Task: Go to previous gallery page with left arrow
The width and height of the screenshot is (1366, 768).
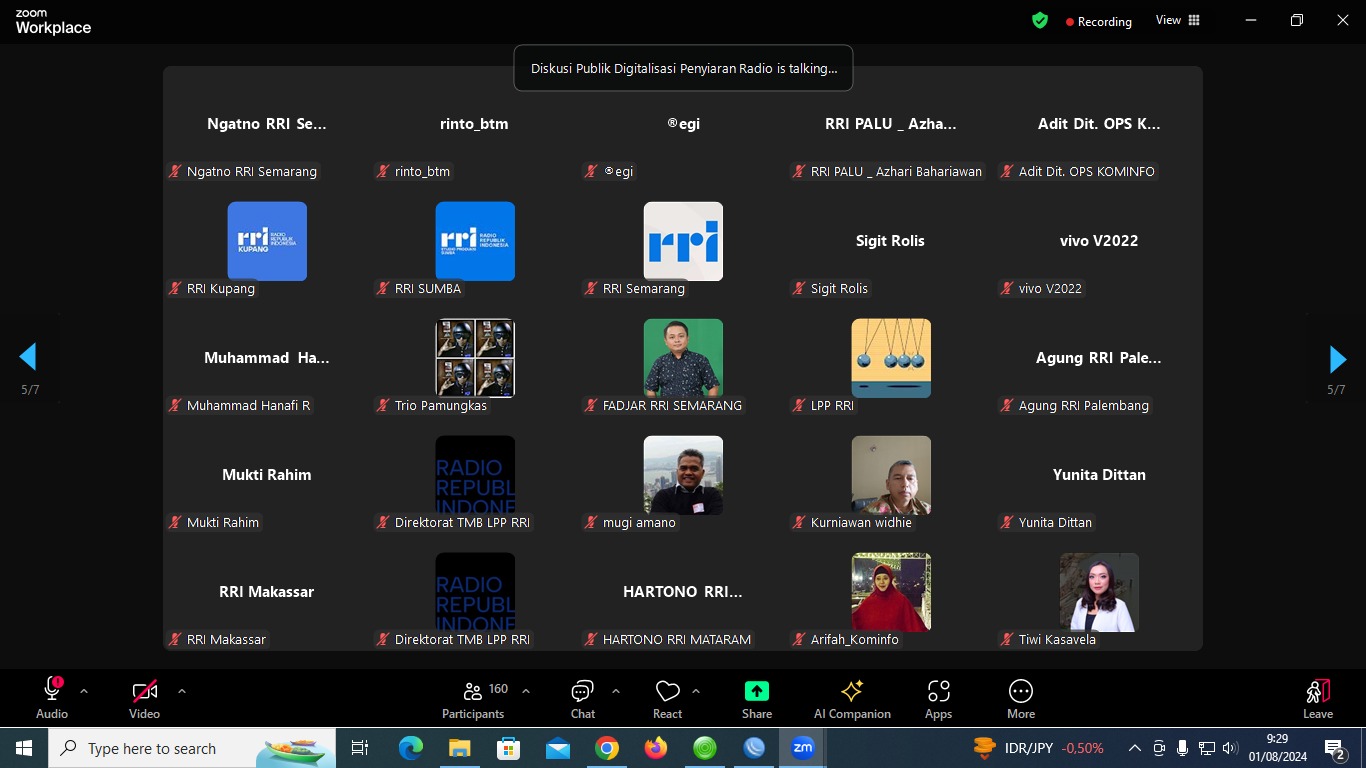Action: coord(28,357)
